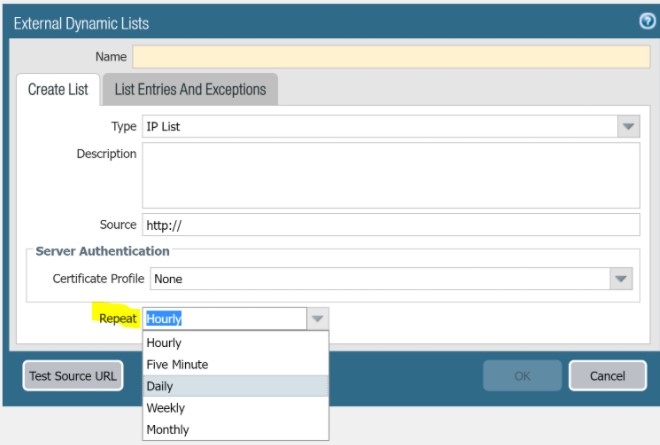The width and height of the screenshot is (660, 445).
Task: Open the Type dropdown arrow
Action: (628, 127)
